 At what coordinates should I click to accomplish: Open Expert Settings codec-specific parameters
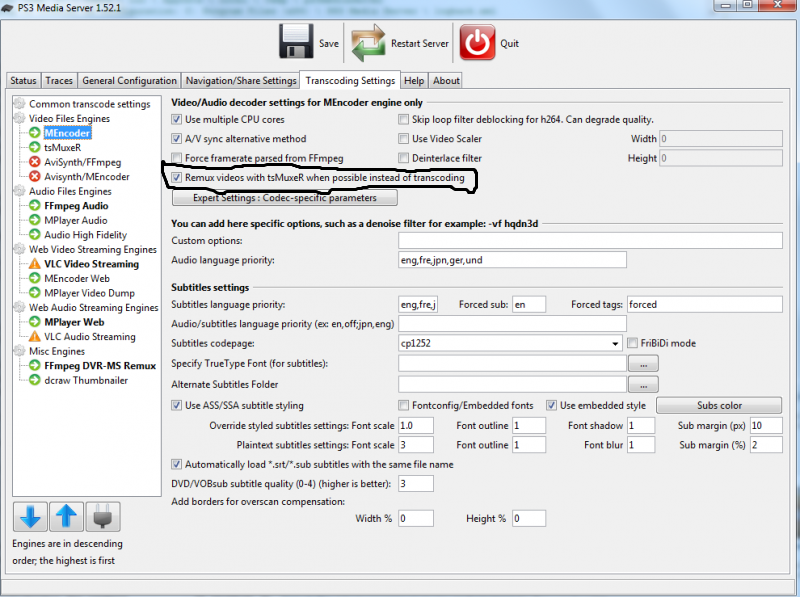point(285,198)
